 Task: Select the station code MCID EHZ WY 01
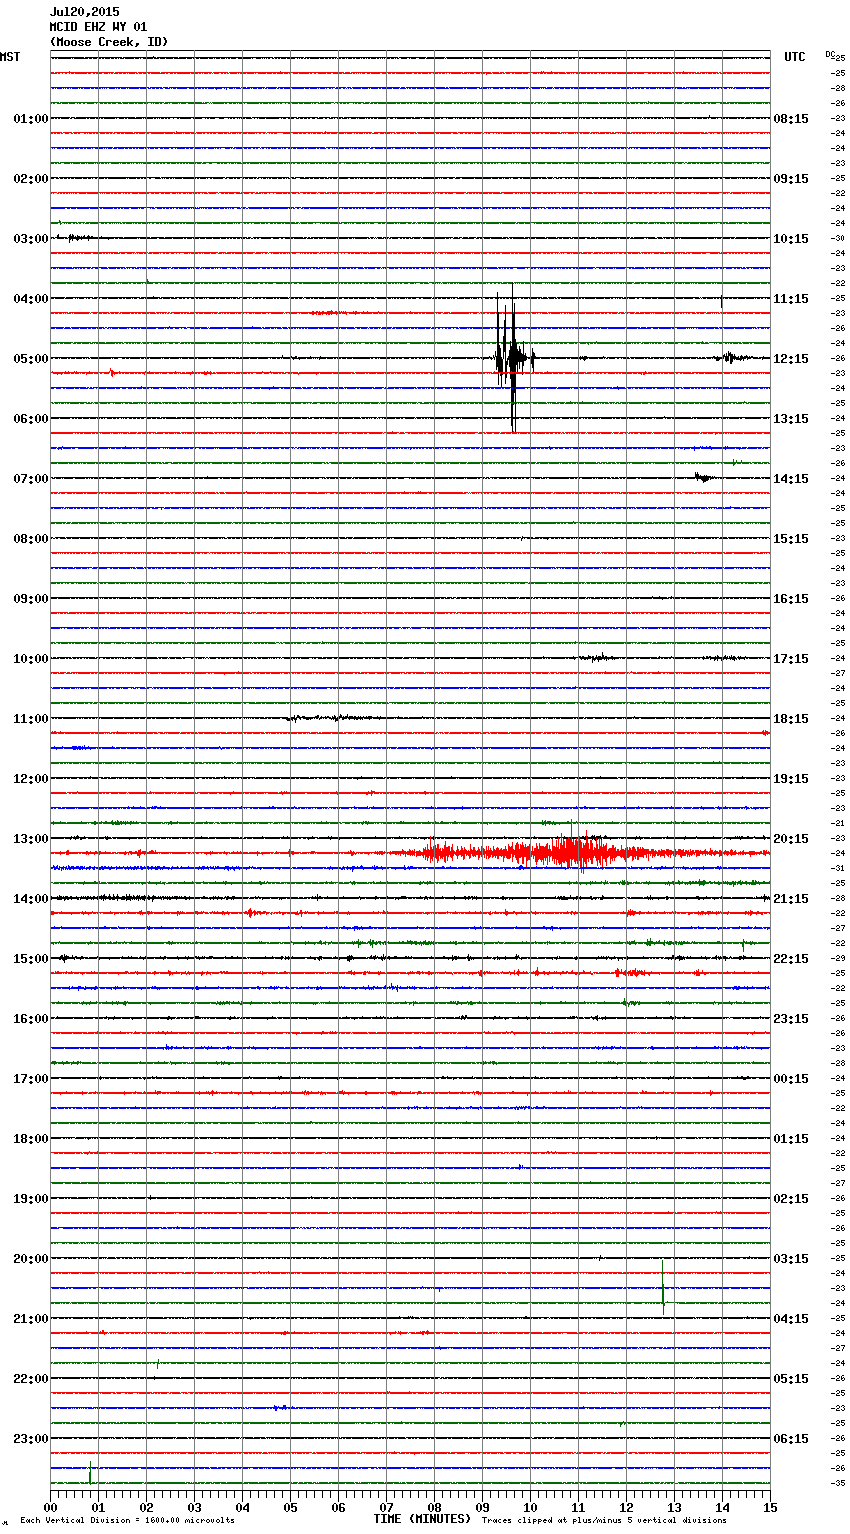pyautogui.click(x=99, y=27)
